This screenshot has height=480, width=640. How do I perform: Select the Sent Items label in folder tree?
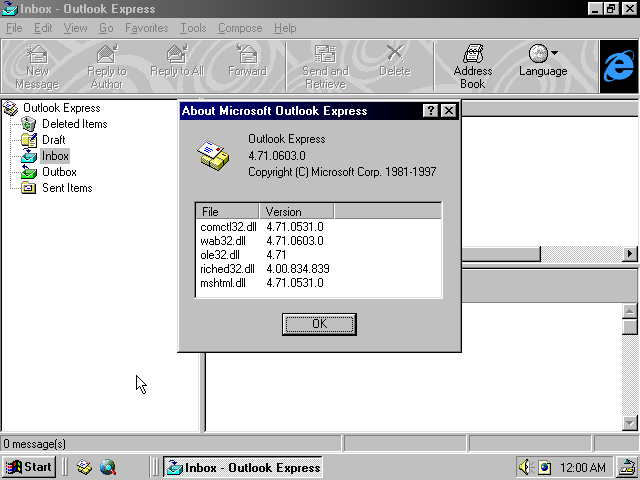pyautogui.click(x=67, y=188)
